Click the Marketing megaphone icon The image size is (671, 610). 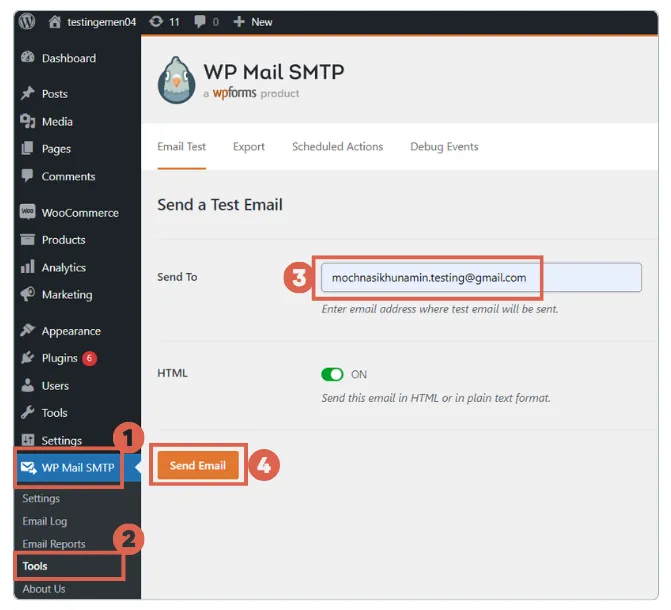click(27, 294)
